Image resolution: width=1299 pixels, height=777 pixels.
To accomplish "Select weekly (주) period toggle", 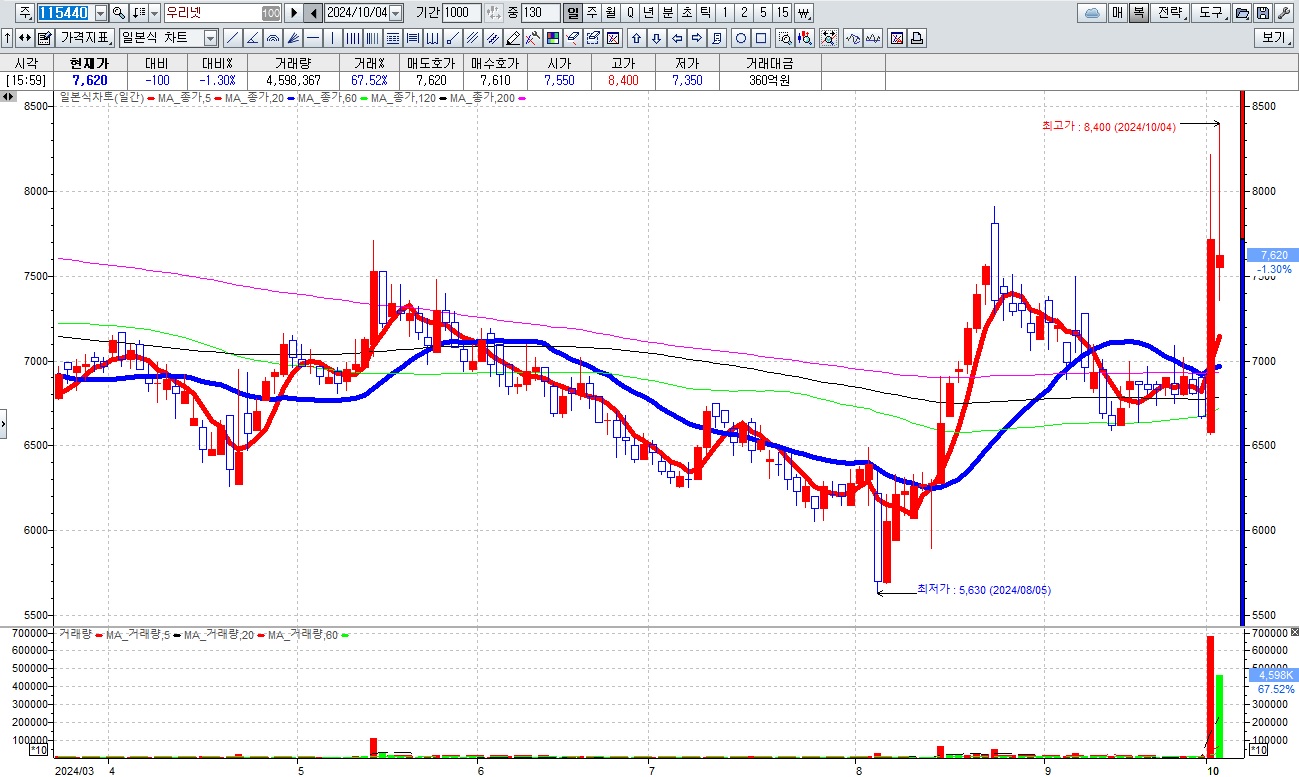I will click(592, 13).
